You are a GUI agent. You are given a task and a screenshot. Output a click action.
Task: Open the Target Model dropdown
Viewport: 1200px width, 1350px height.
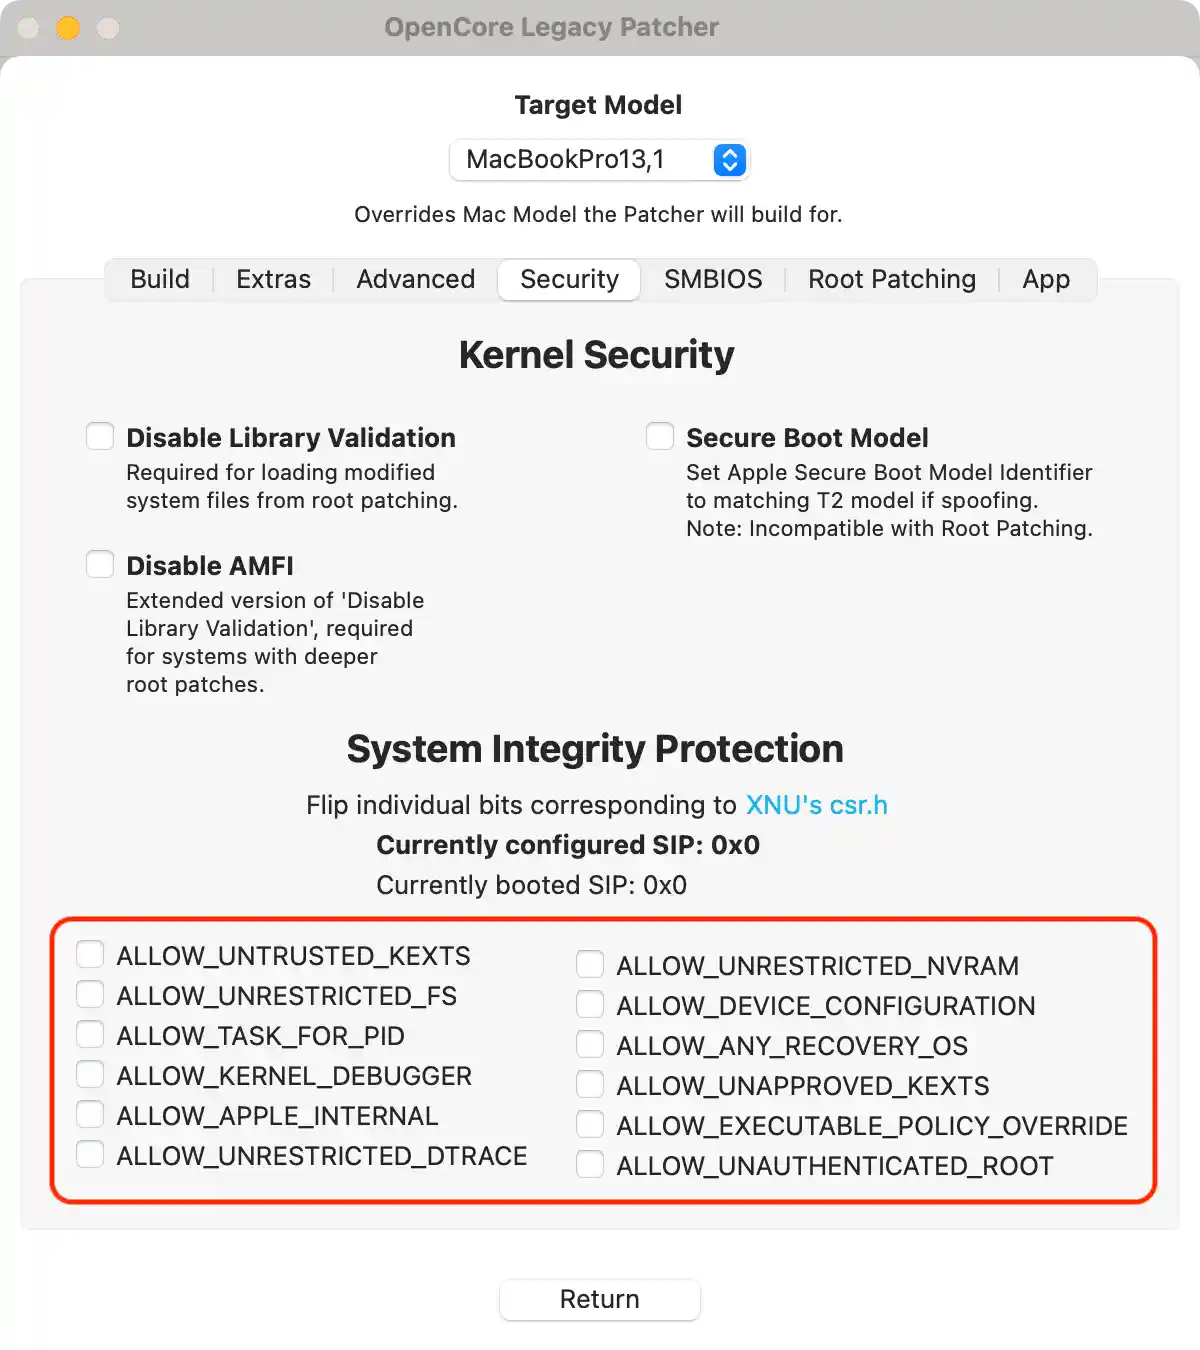(599, 160)
